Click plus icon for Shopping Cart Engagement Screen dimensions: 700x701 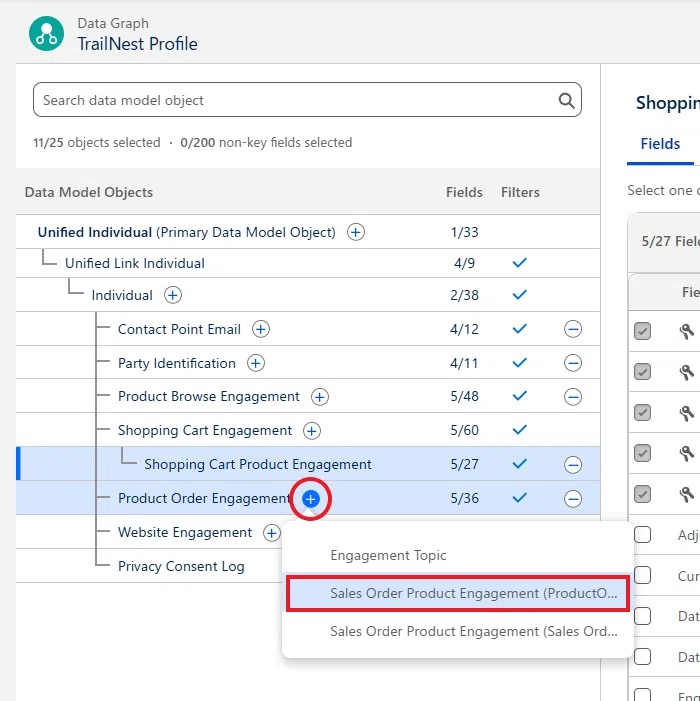pos(312,431)
